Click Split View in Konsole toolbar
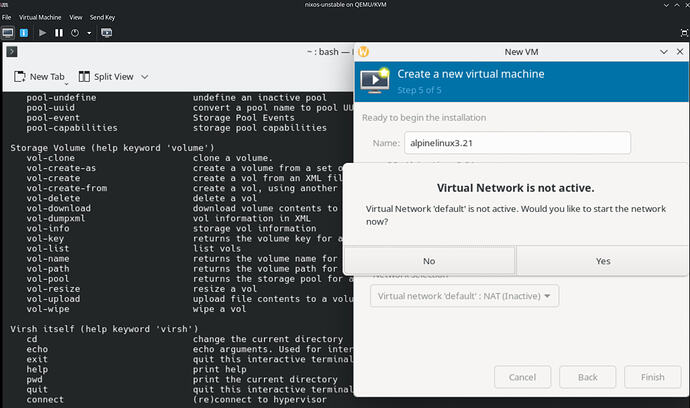 click(106, 77)
